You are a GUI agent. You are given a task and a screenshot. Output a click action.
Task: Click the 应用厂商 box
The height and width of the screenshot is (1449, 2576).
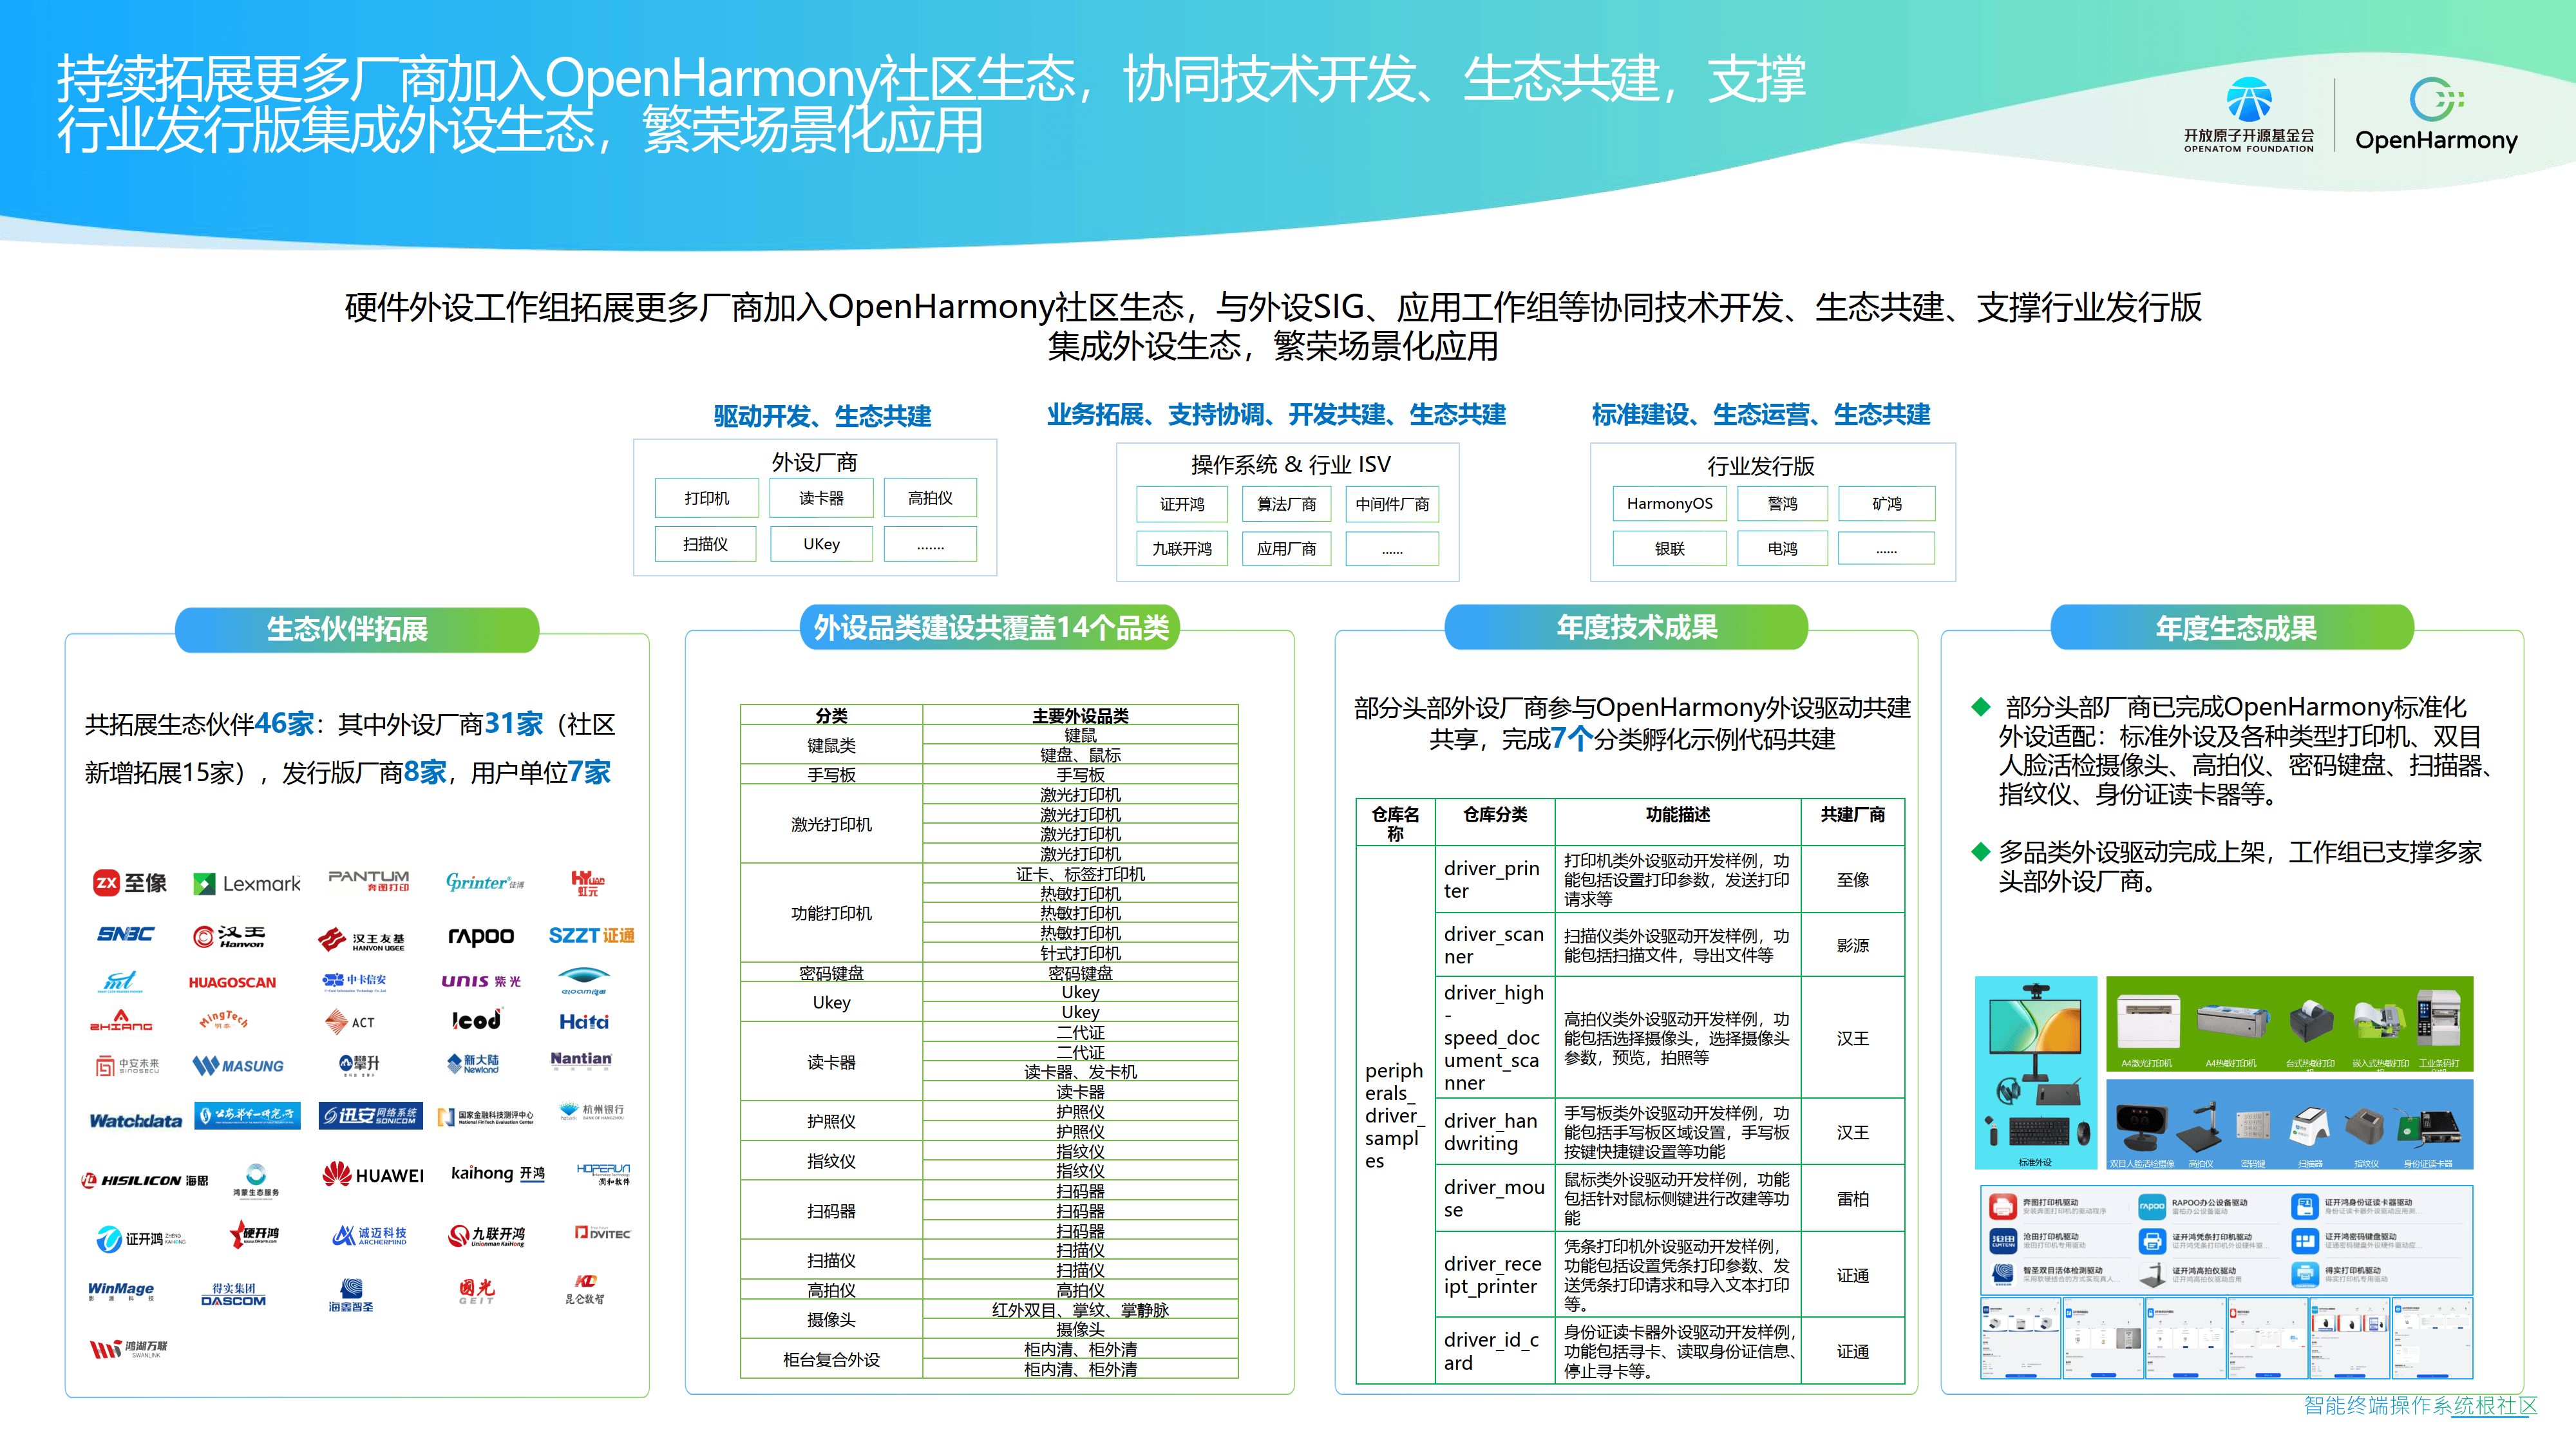pyautogui.click(x=1286, y=549)
